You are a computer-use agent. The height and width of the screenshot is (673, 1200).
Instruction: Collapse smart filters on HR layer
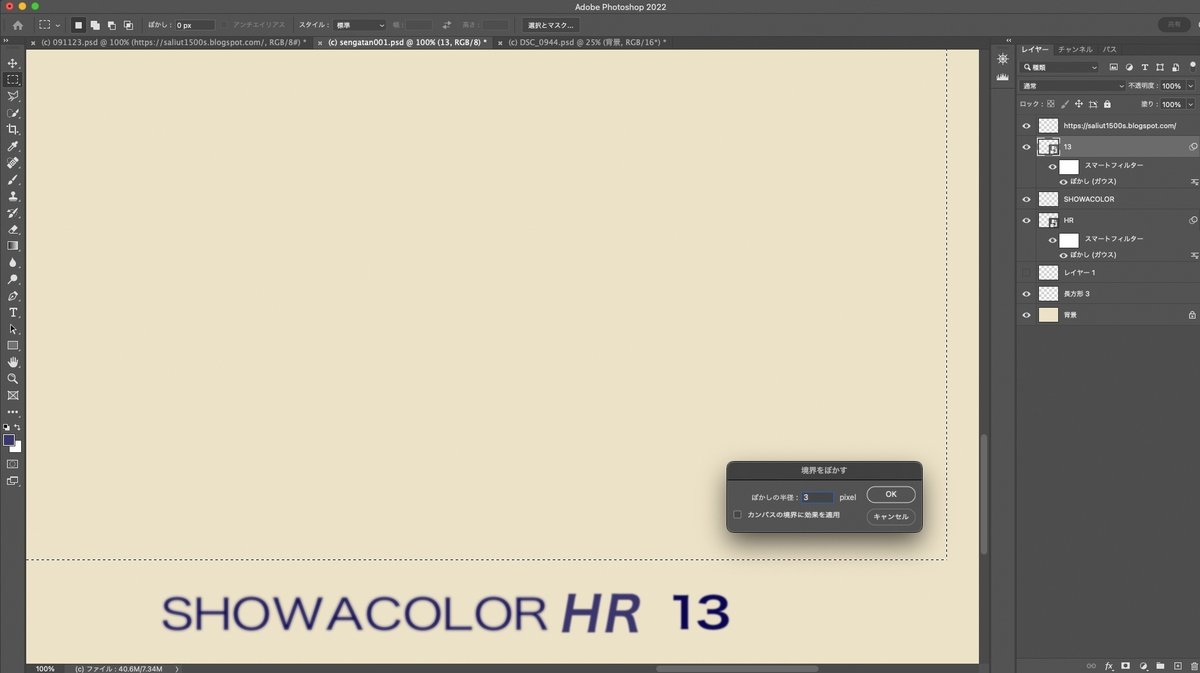click(1193, 220)
